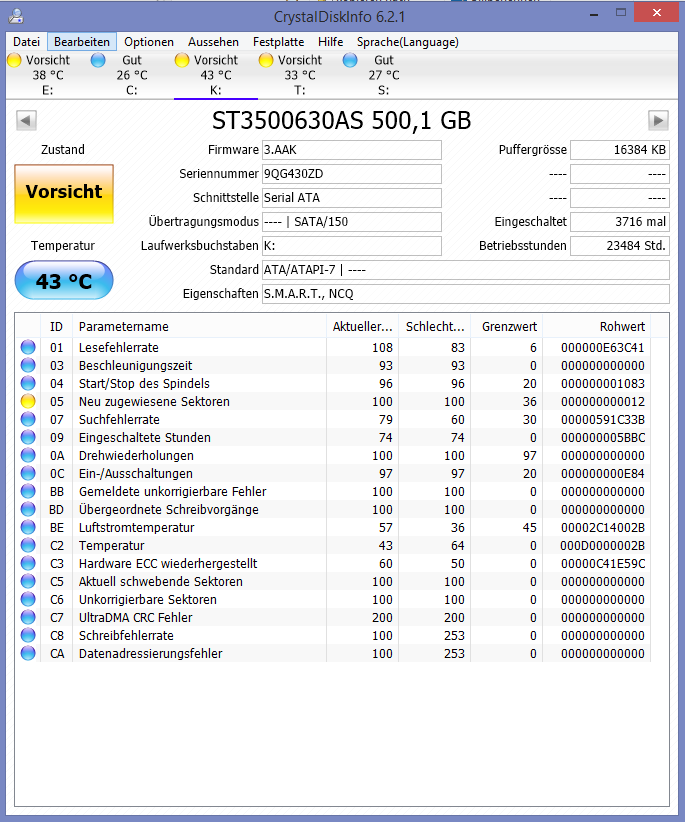Viewport: 685px width, 822px height.
Task: Click status orb for Übergeordnete Schreibvorgänge
Action: point(28,509)
